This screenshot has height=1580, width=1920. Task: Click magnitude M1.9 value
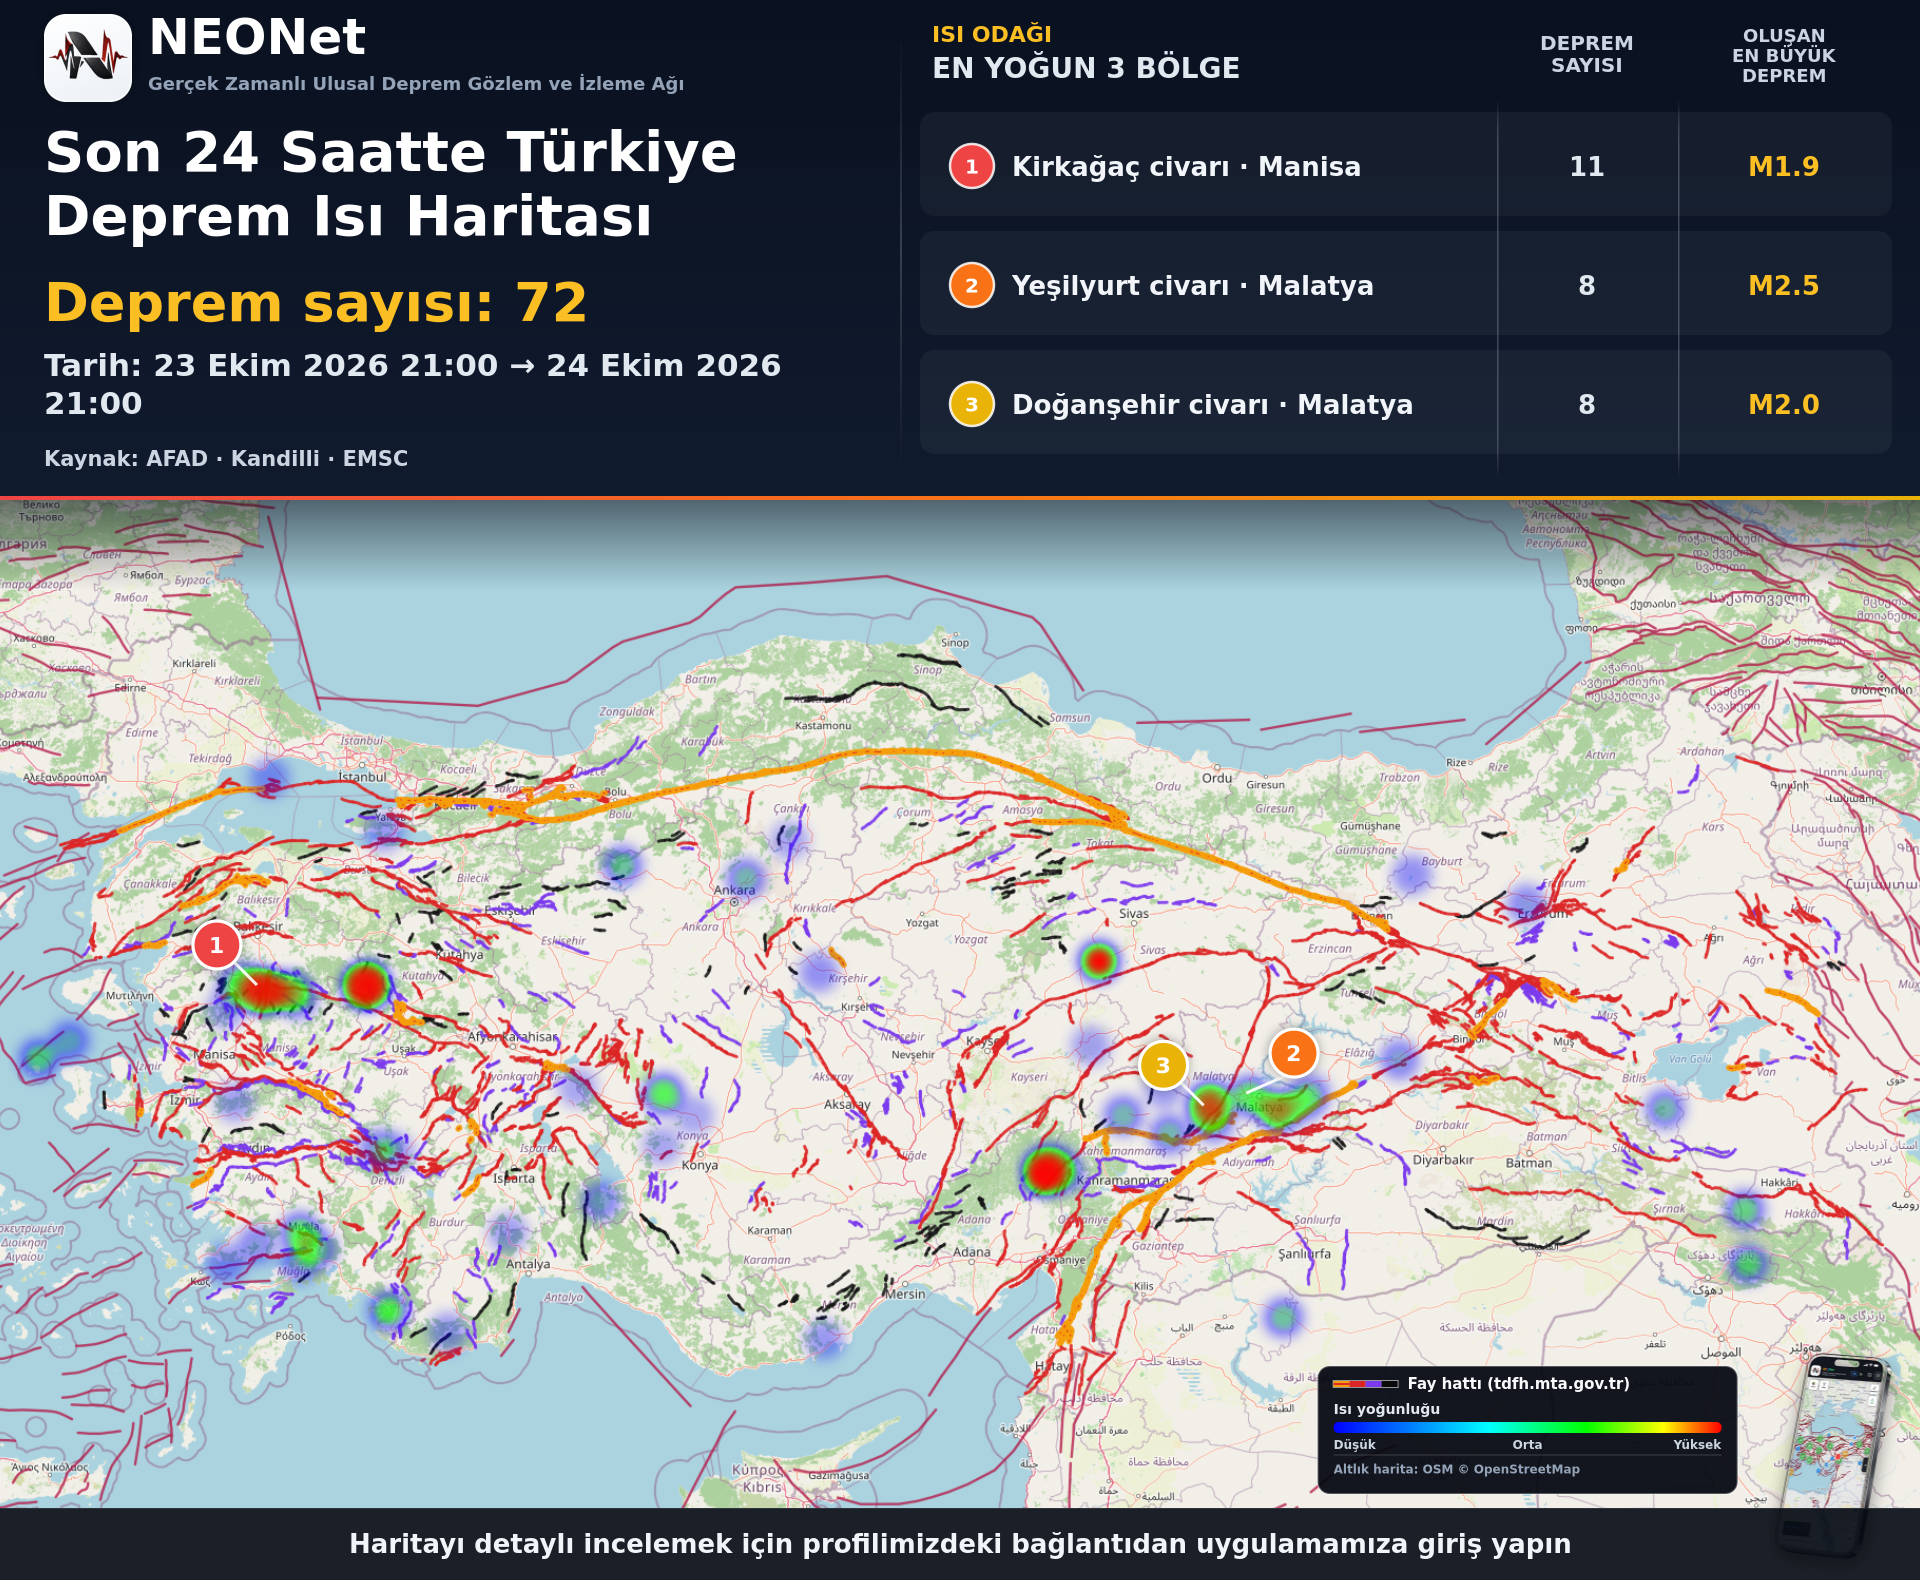tap(1783, 166)
